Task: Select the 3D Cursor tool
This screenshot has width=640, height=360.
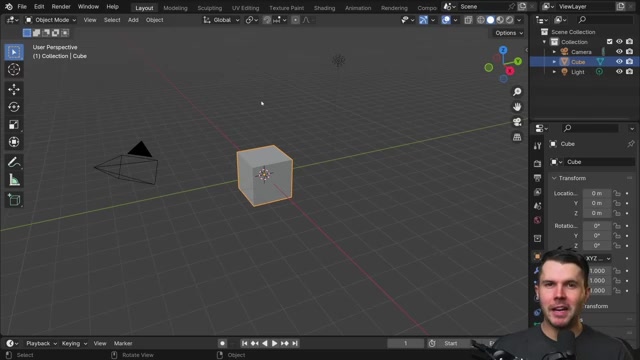Action: coord(14,69)
